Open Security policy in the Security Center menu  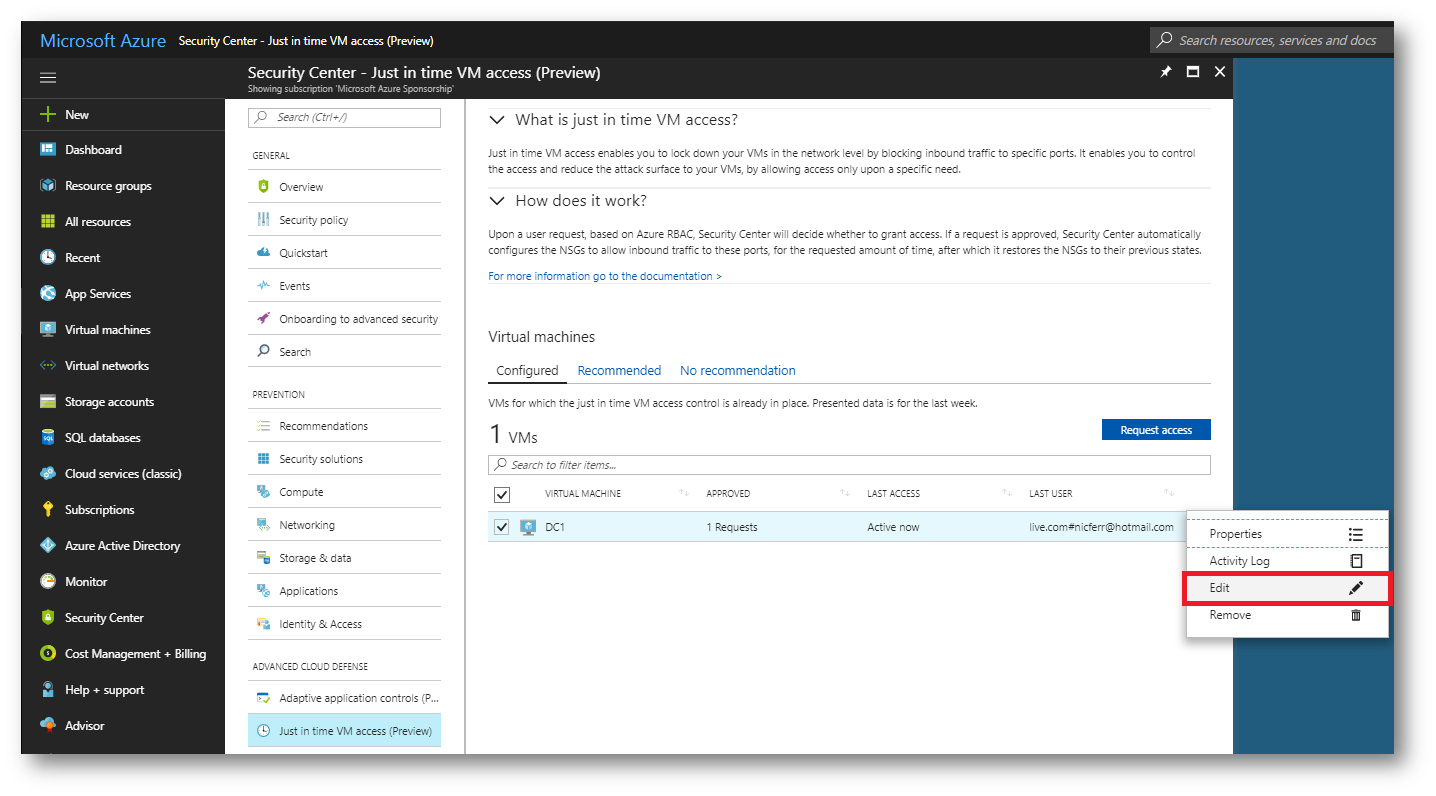coord(344,220)
